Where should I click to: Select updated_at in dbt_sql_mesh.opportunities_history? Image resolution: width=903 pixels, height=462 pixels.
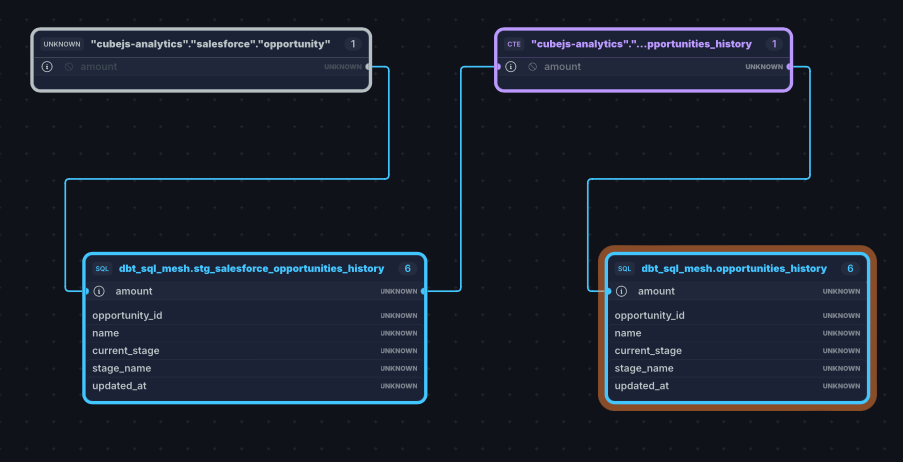737,386
